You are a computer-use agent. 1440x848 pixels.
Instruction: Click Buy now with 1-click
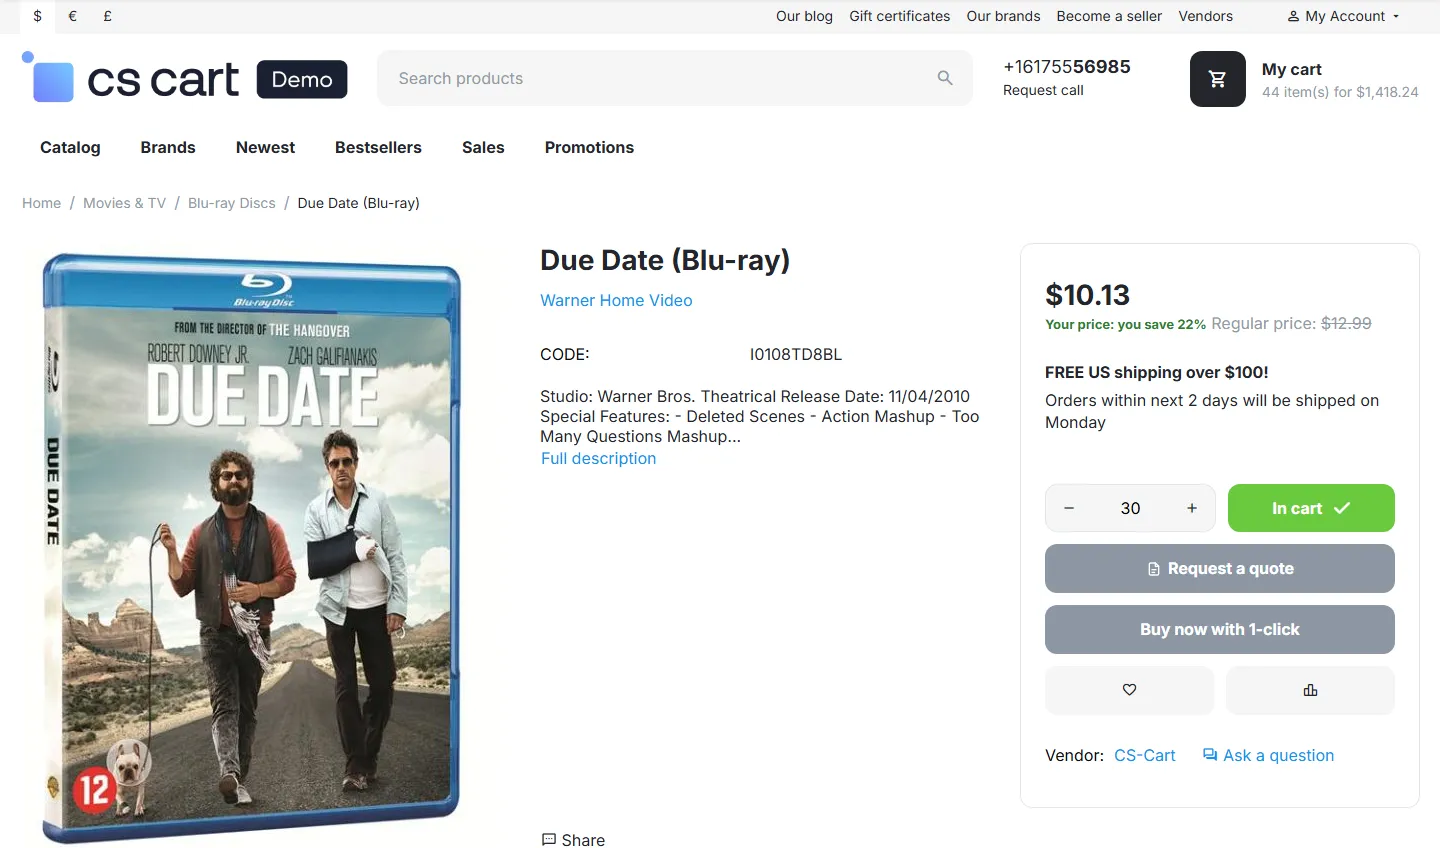click(1220, 630)
